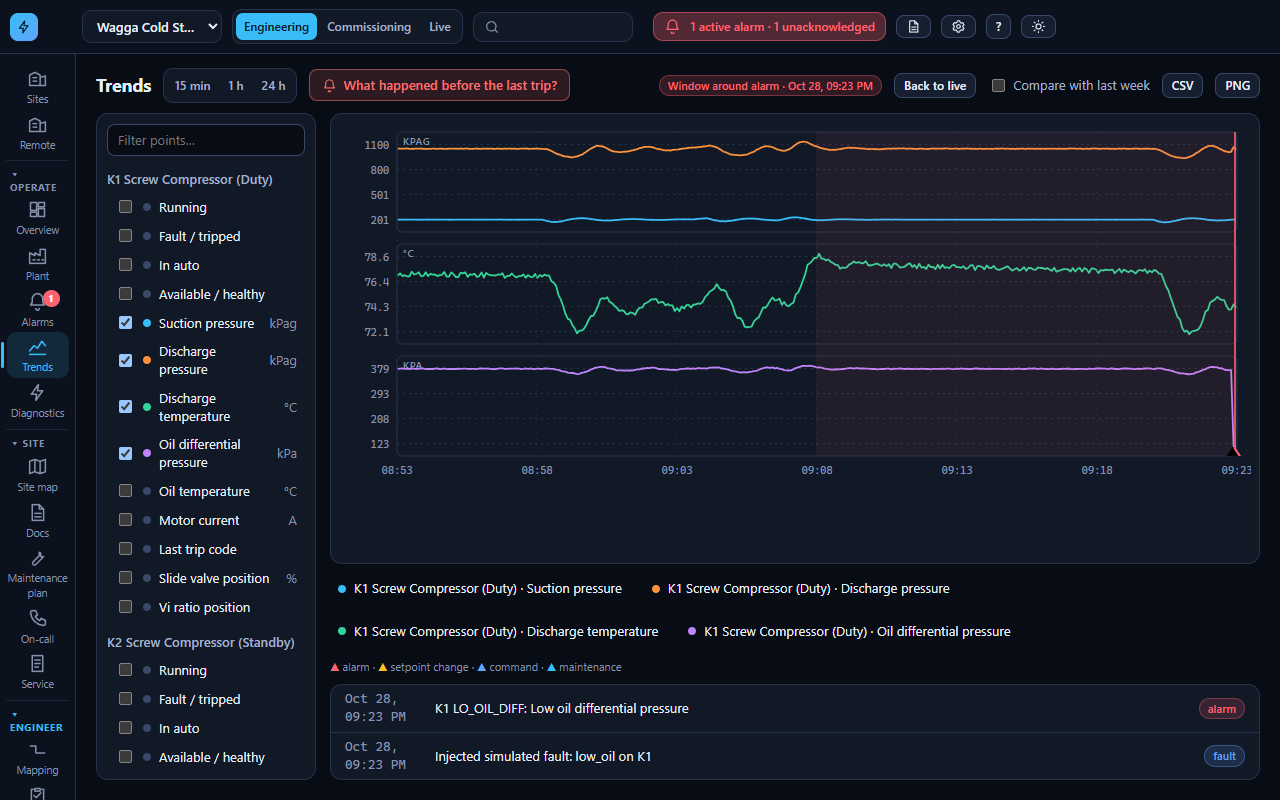Click What happened before the last trip
1280x800 pixels.
[440, 86]
